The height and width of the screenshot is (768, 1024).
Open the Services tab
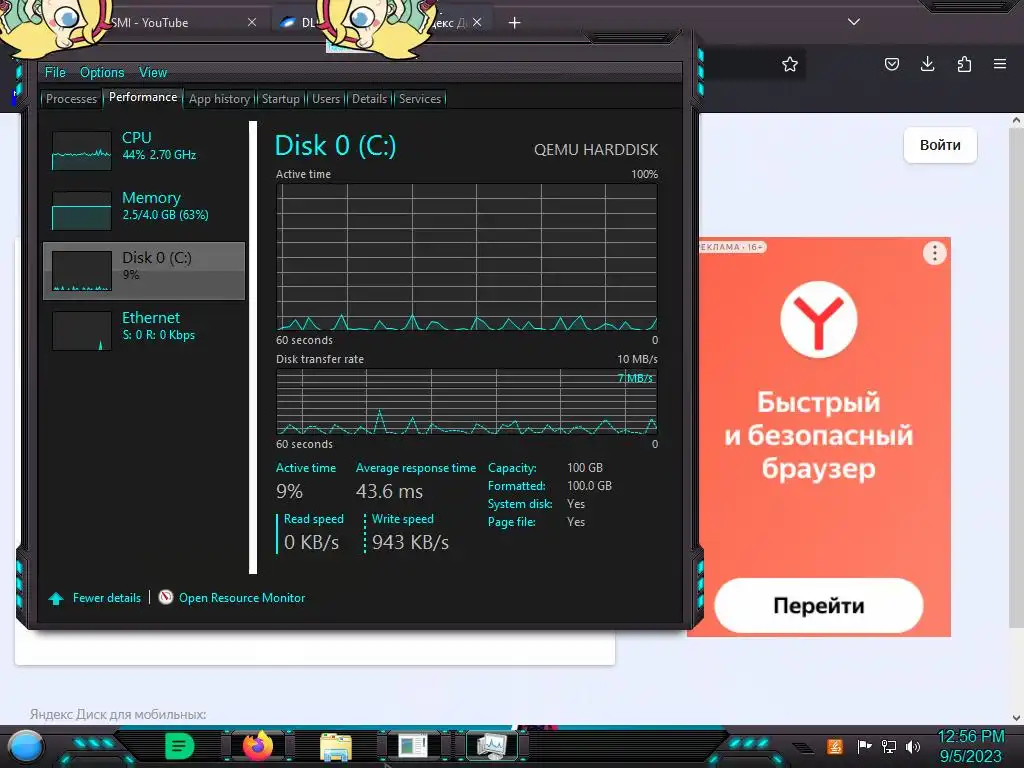pos(420,99)
